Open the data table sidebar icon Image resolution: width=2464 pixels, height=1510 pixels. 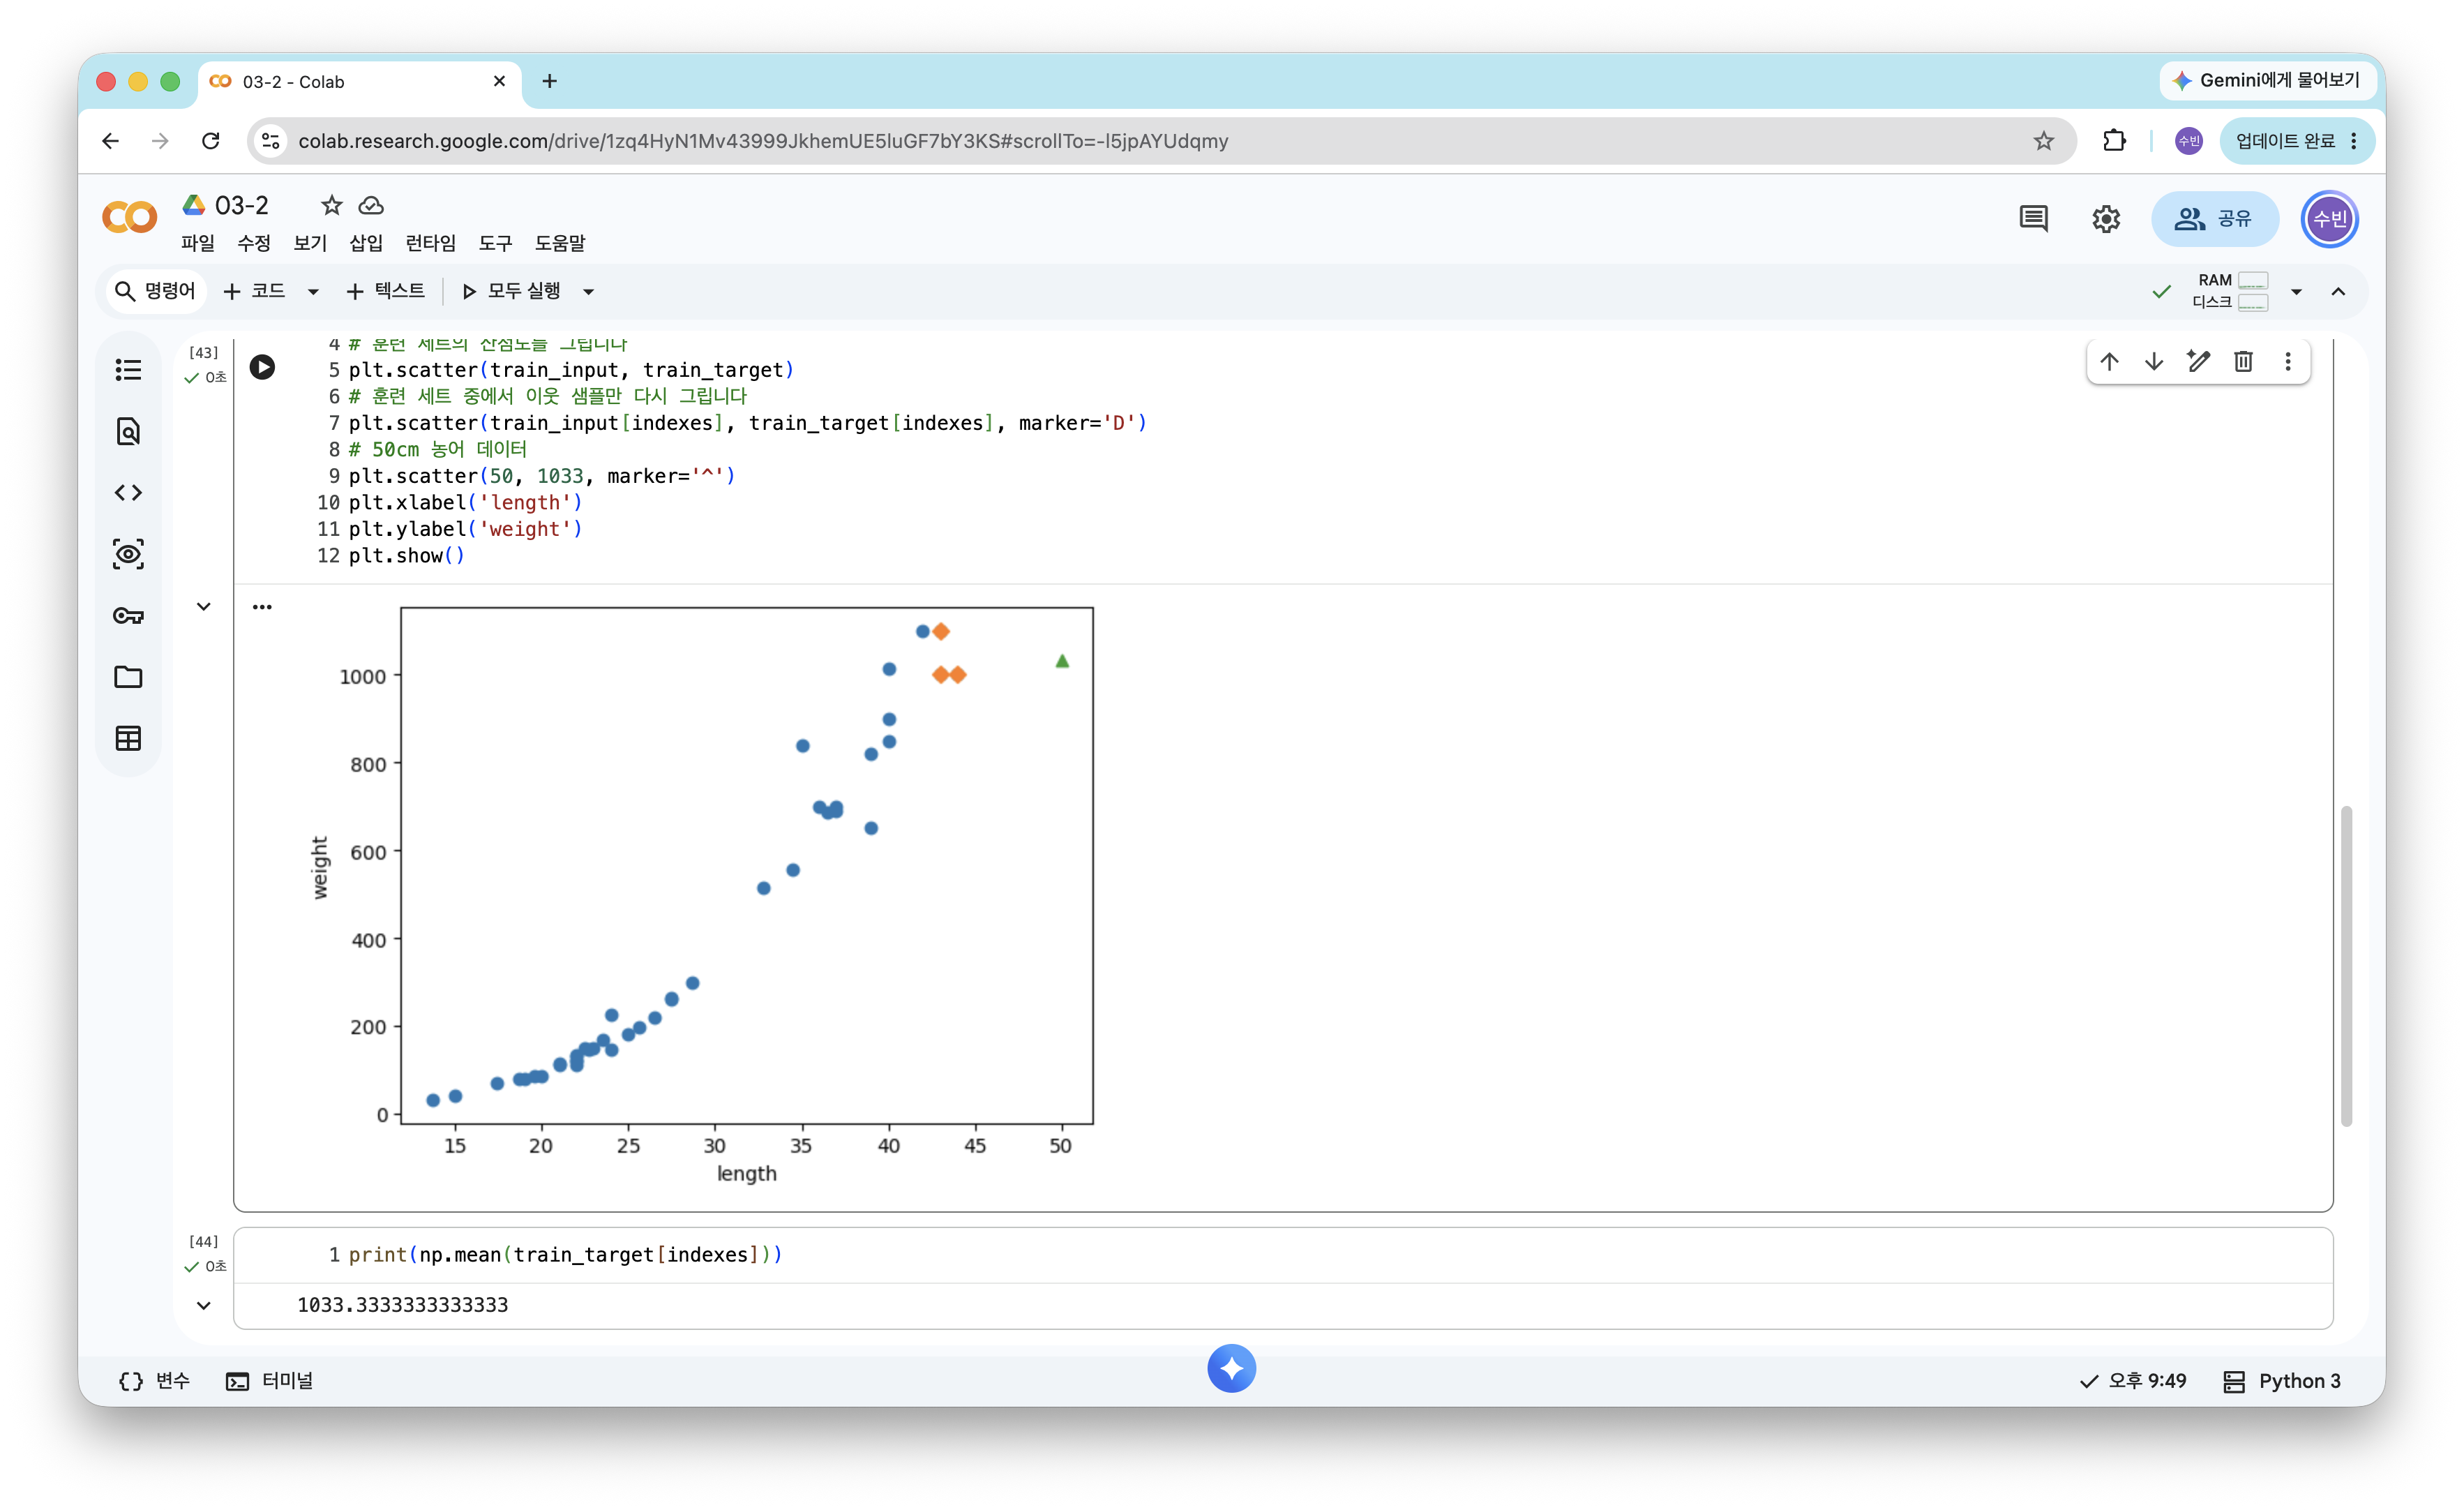128,739
